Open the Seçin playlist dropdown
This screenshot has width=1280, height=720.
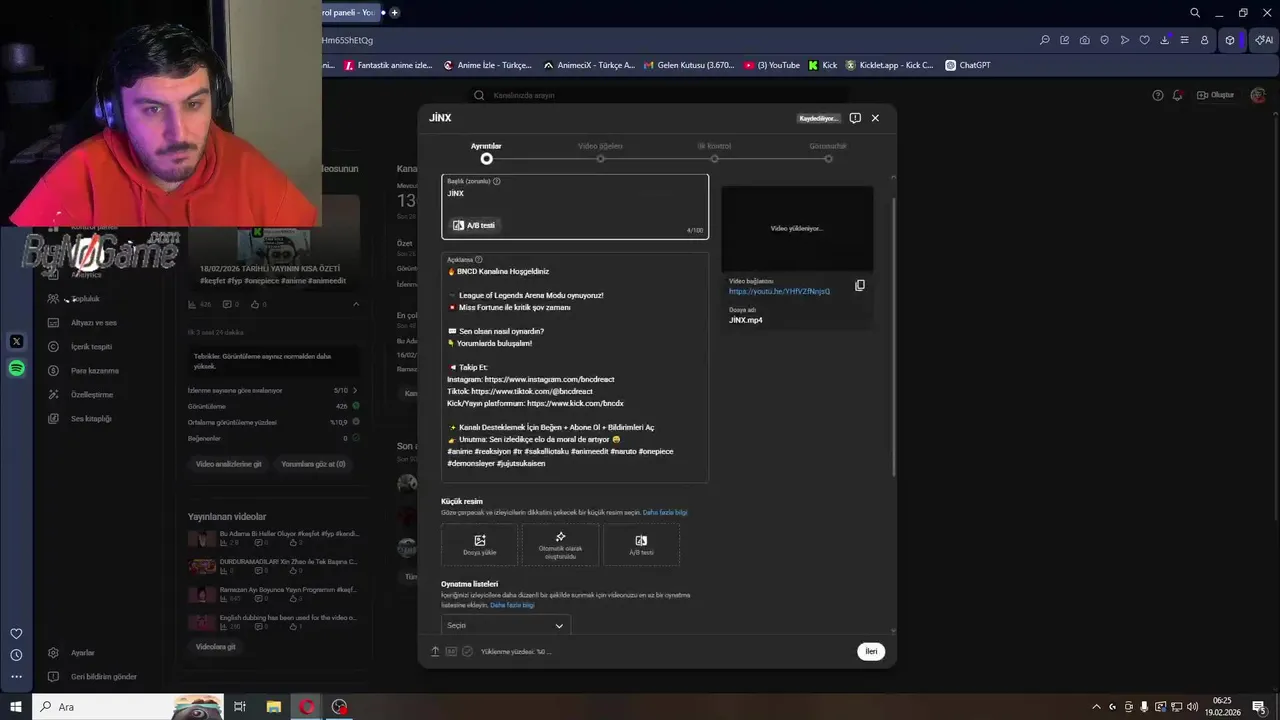pyautogui.click(x=506, y=625)
